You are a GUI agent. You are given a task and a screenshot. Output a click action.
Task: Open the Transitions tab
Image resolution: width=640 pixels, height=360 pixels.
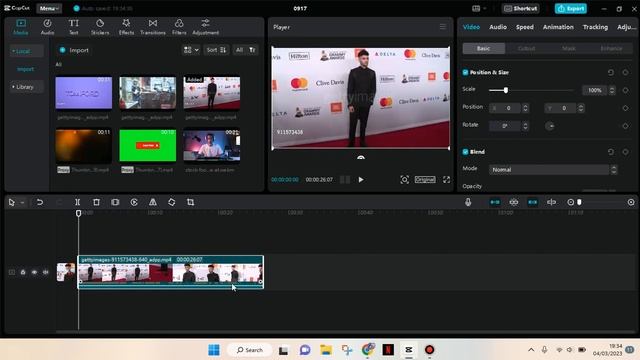click(153, 27)
